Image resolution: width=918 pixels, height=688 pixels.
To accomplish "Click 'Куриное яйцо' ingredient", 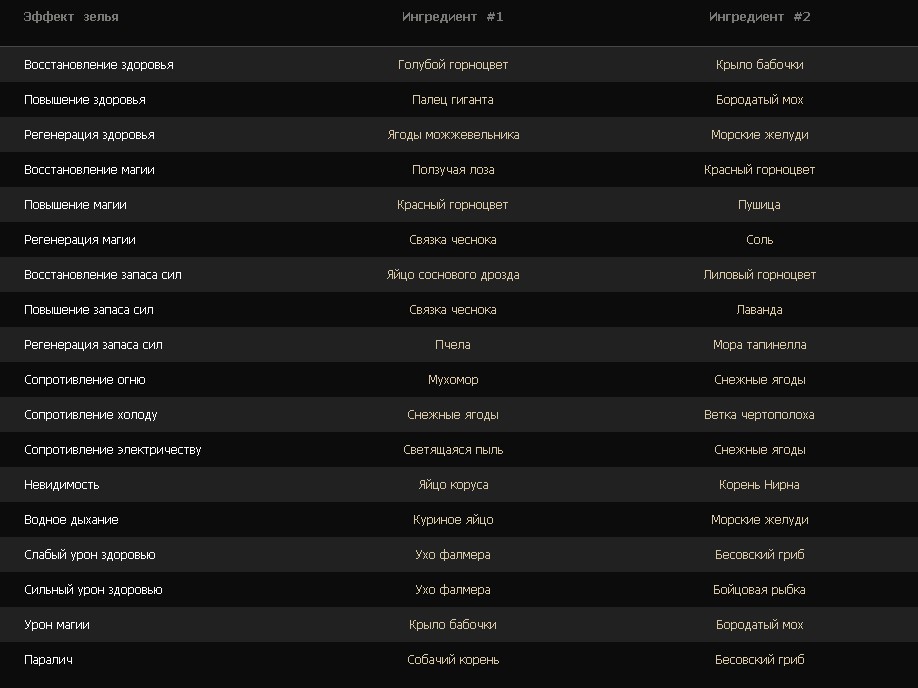I will (x=453, y=520).
